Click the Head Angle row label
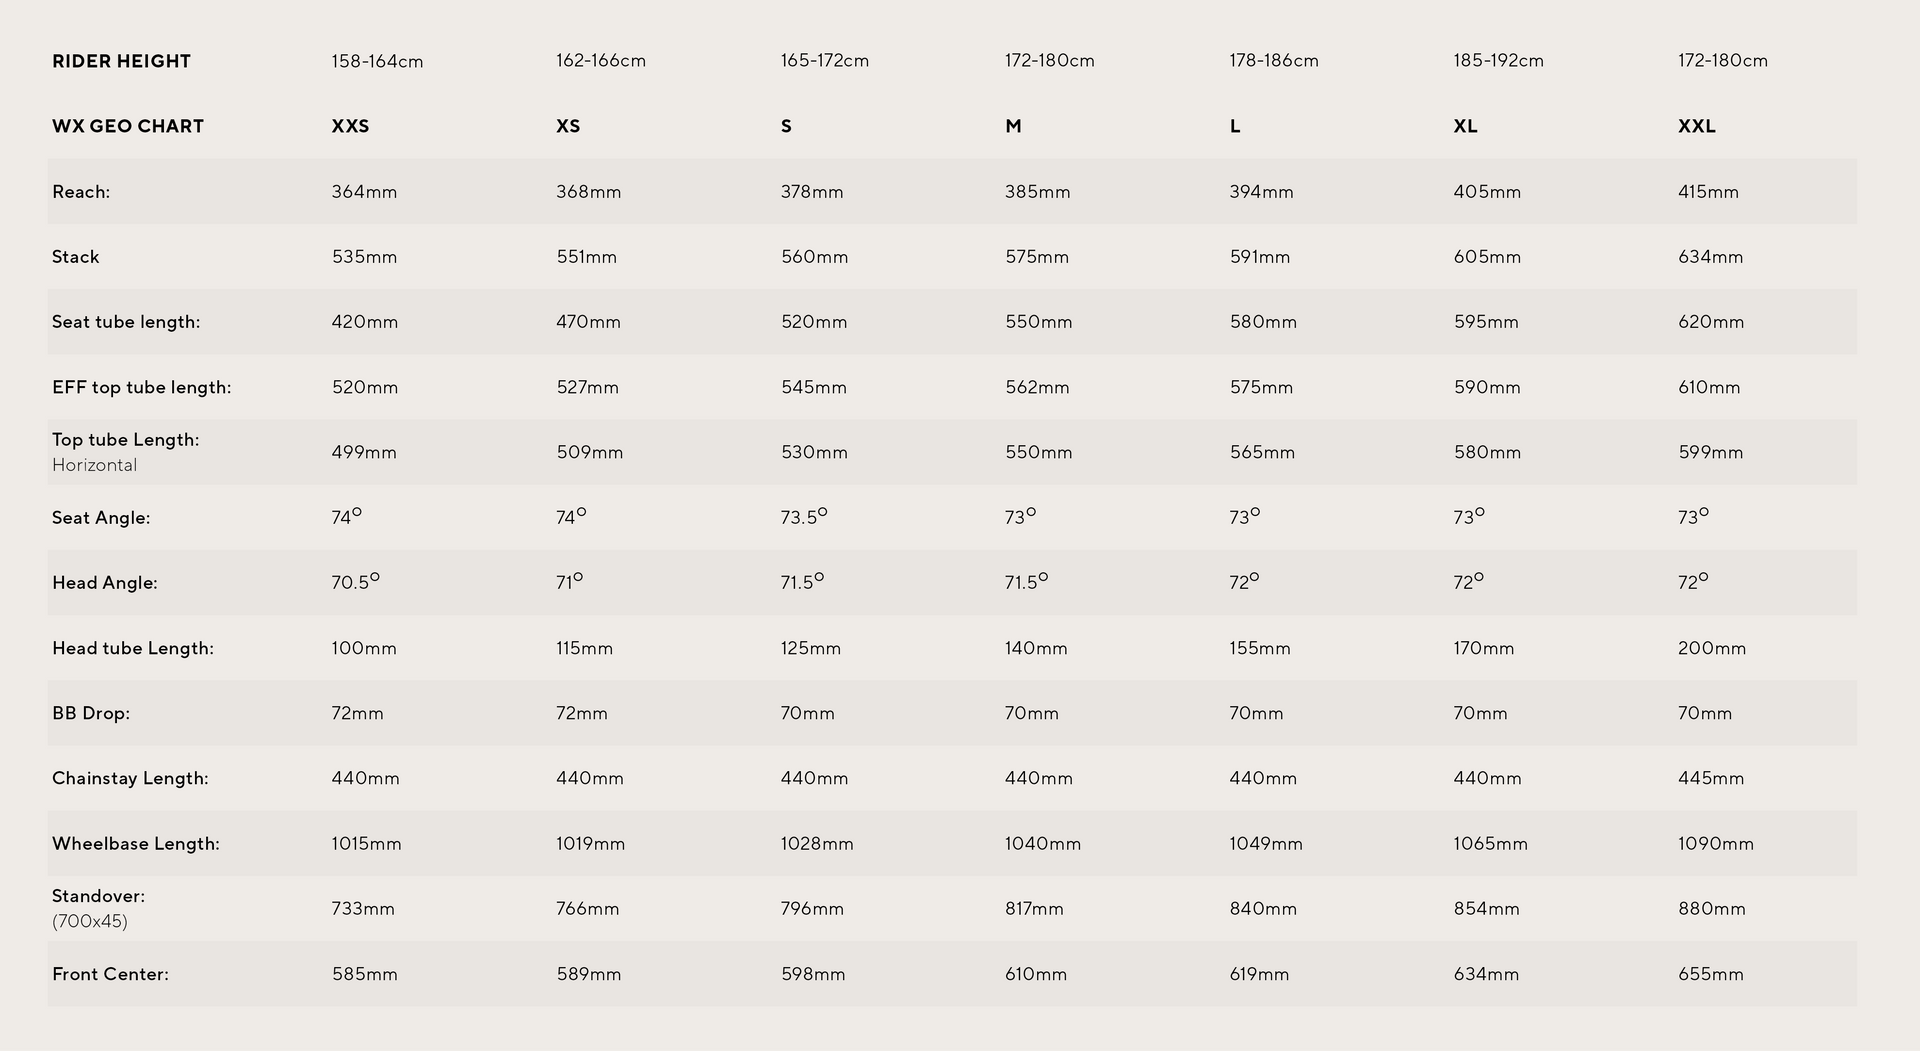1920x1051 pixels. pos(105,583)
